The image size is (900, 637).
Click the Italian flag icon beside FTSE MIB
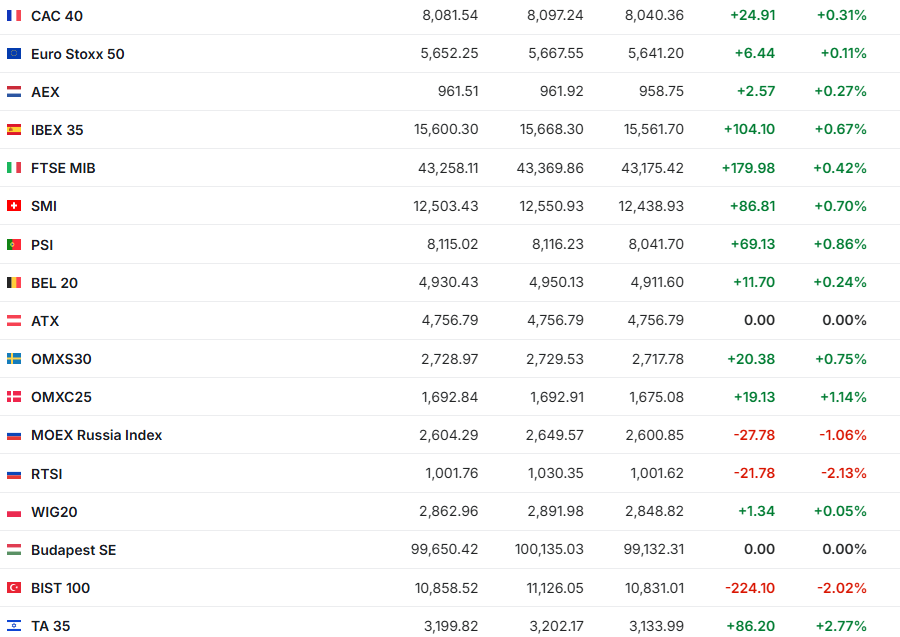pyautogui.click(x=14, y=168)
